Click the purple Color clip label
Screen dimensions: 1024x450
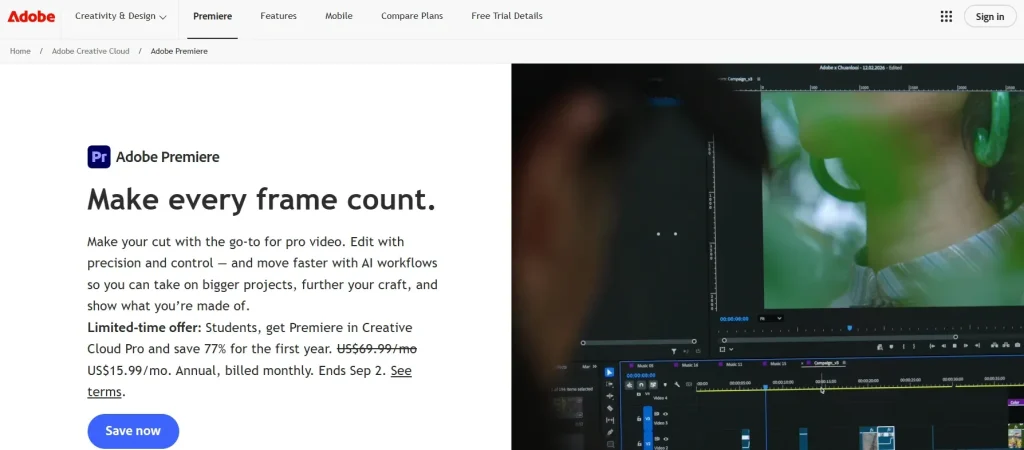(x=1016, y=402)
